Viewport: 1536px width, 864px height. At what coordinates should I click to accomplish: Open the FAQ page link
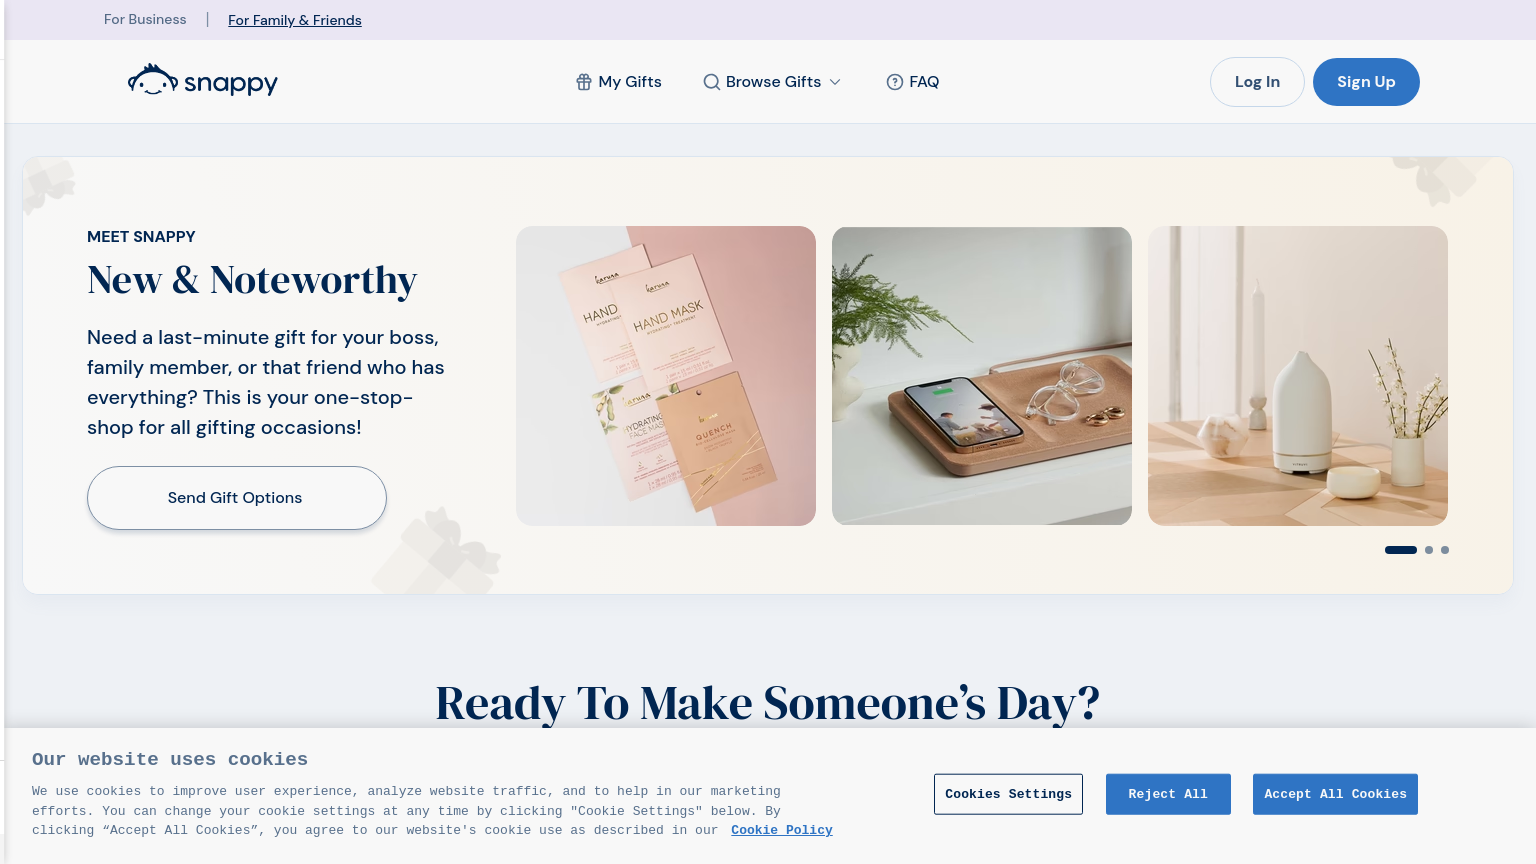coord(913,82)
